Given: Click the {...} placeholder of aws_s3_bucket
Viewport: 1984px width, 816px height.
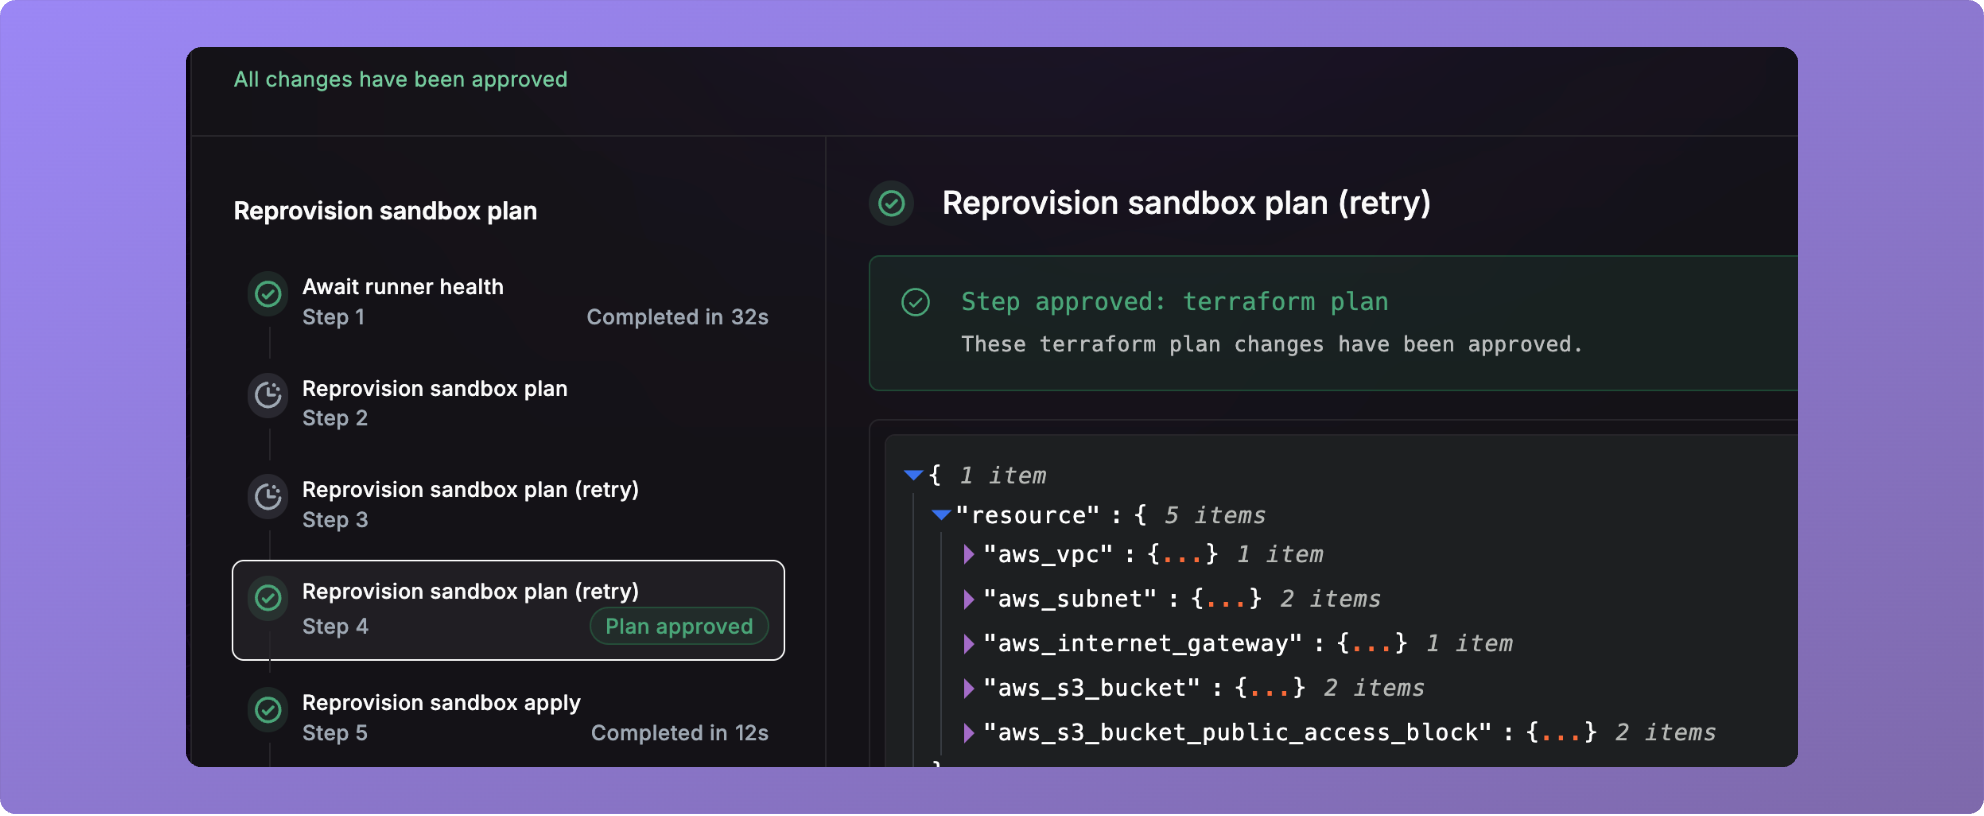Looking at the screenshot, I should (x=1270, y=688).
